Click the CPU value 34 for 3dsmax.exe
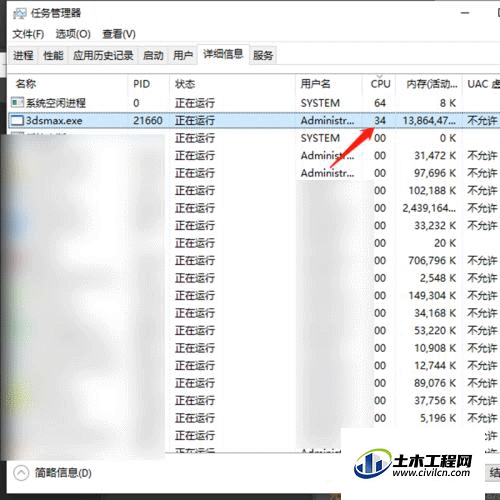Screen dimensions: 500x500 pos(380,120)
